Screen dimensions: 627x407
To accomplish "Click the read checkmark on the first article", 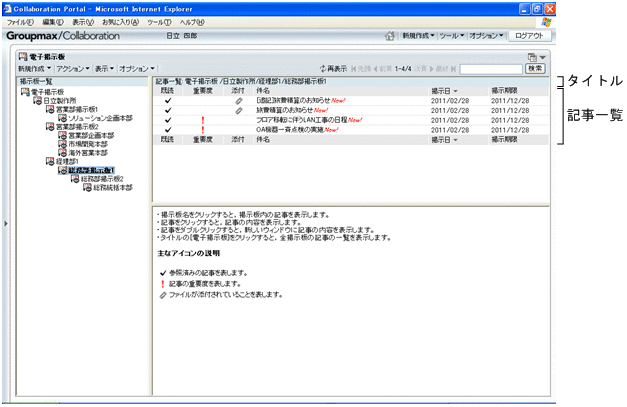I will (167, 100).
